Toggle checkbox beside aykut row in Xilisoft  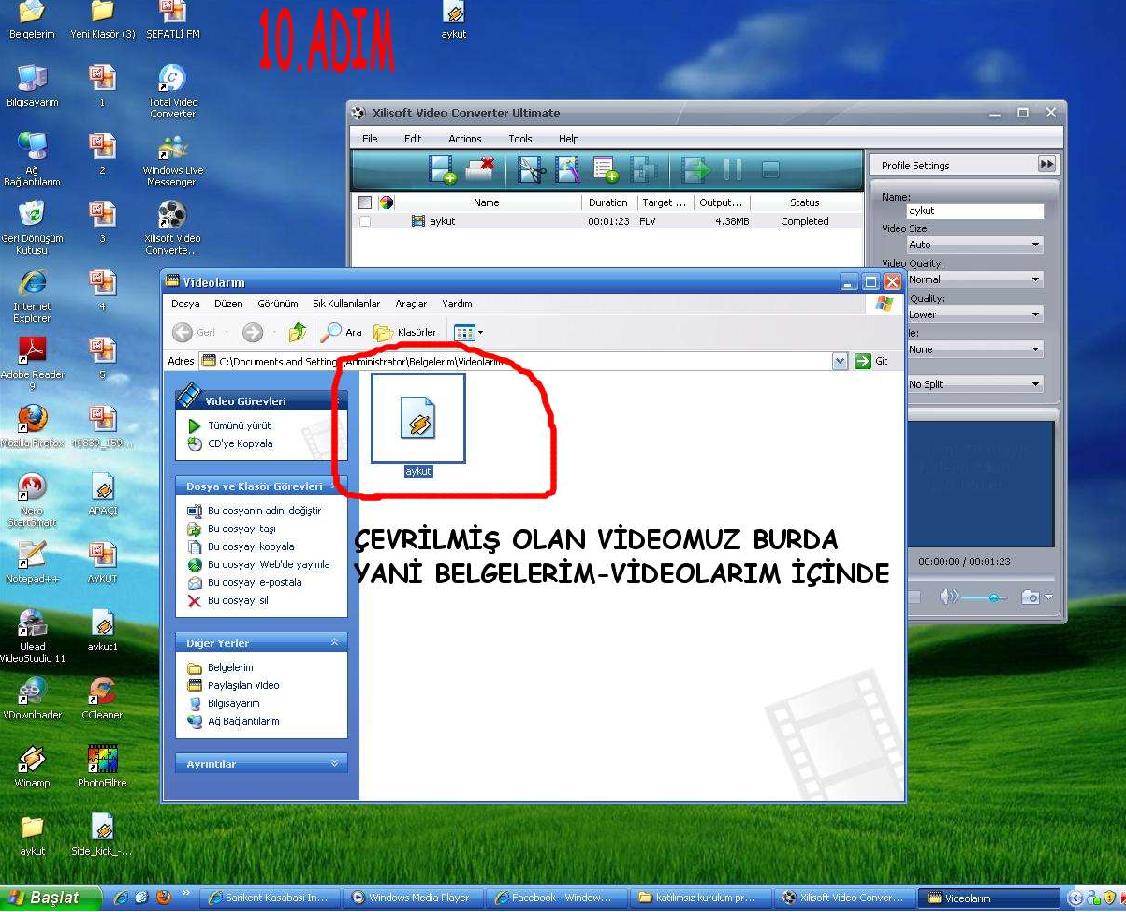click(x=365, y=221)
